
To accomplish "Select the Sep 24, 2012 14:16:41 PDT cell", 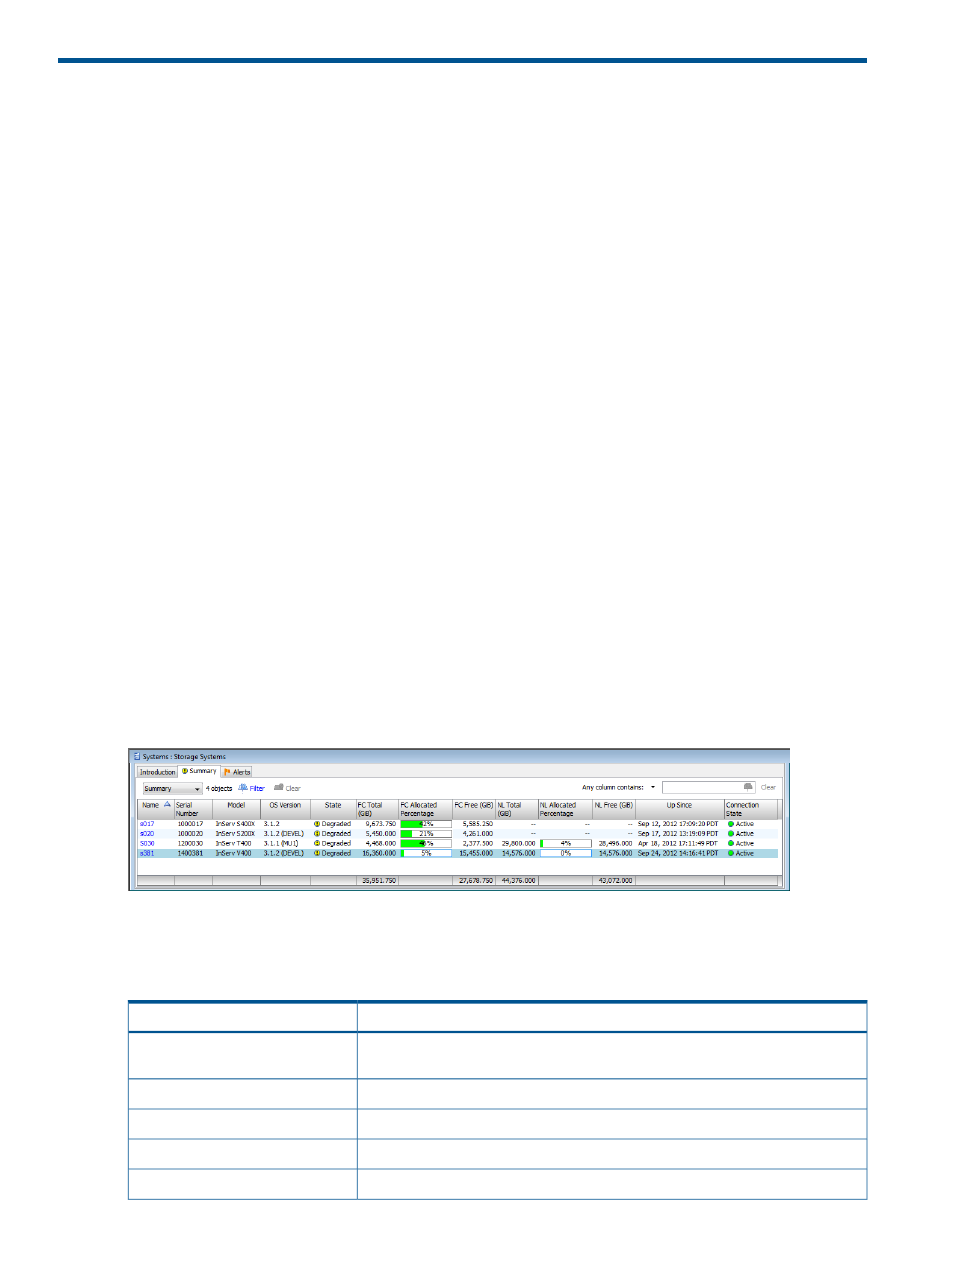I will click(x=678, y=854).
